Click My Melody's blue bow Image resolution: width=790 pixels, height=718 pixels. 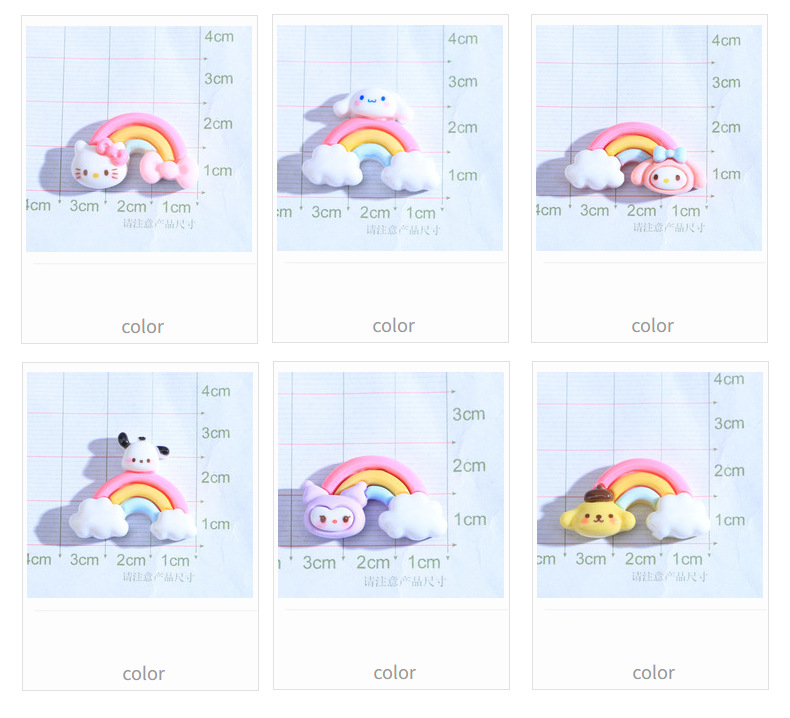coord(670,153)
